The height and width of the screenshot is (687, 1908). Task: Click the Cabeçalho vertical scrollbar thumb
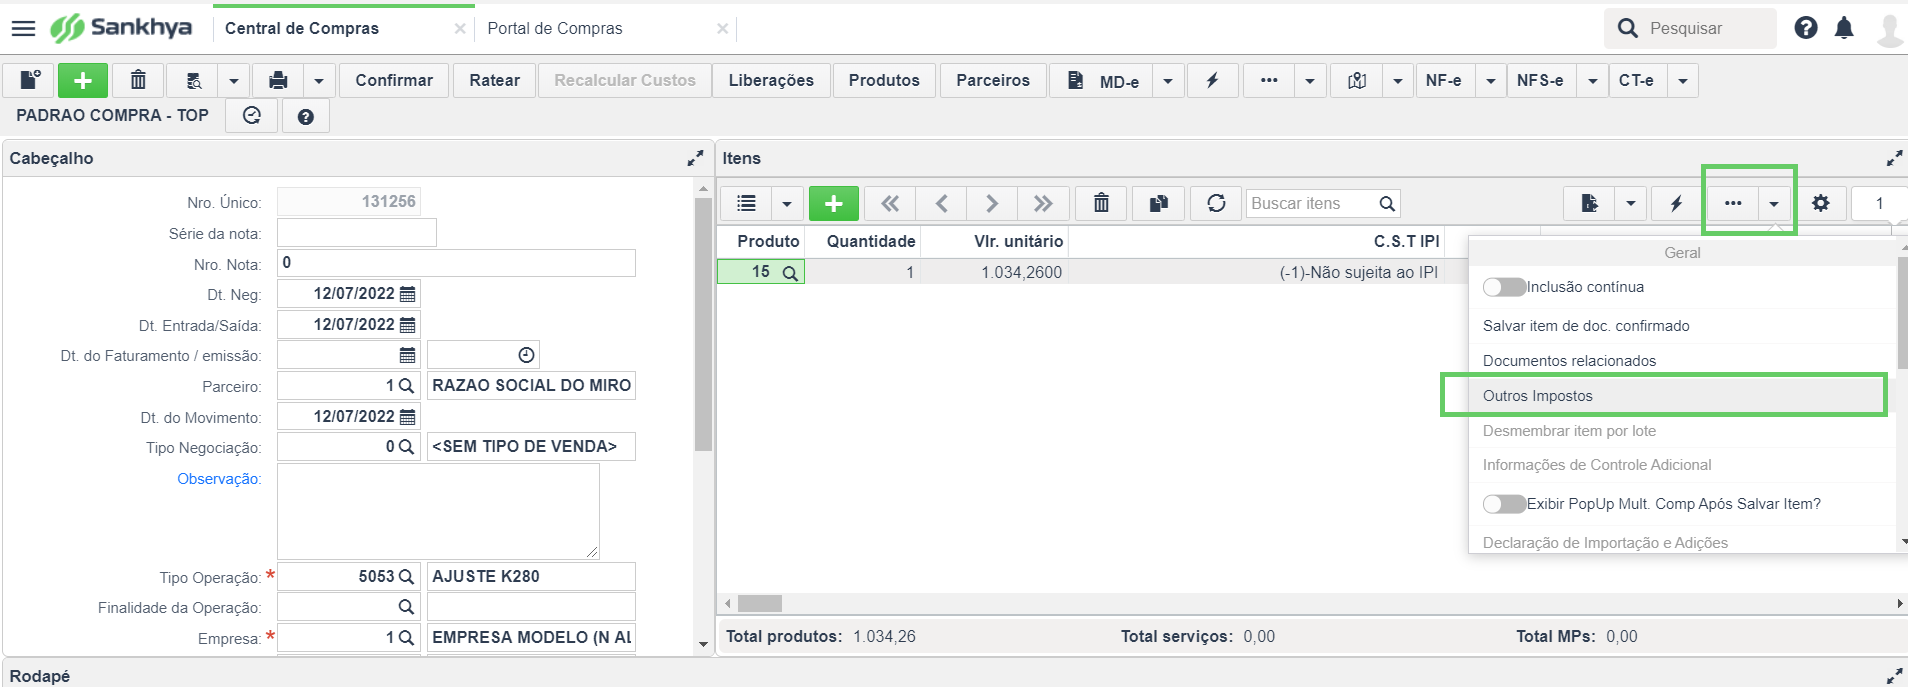click(x=703, y=324)
